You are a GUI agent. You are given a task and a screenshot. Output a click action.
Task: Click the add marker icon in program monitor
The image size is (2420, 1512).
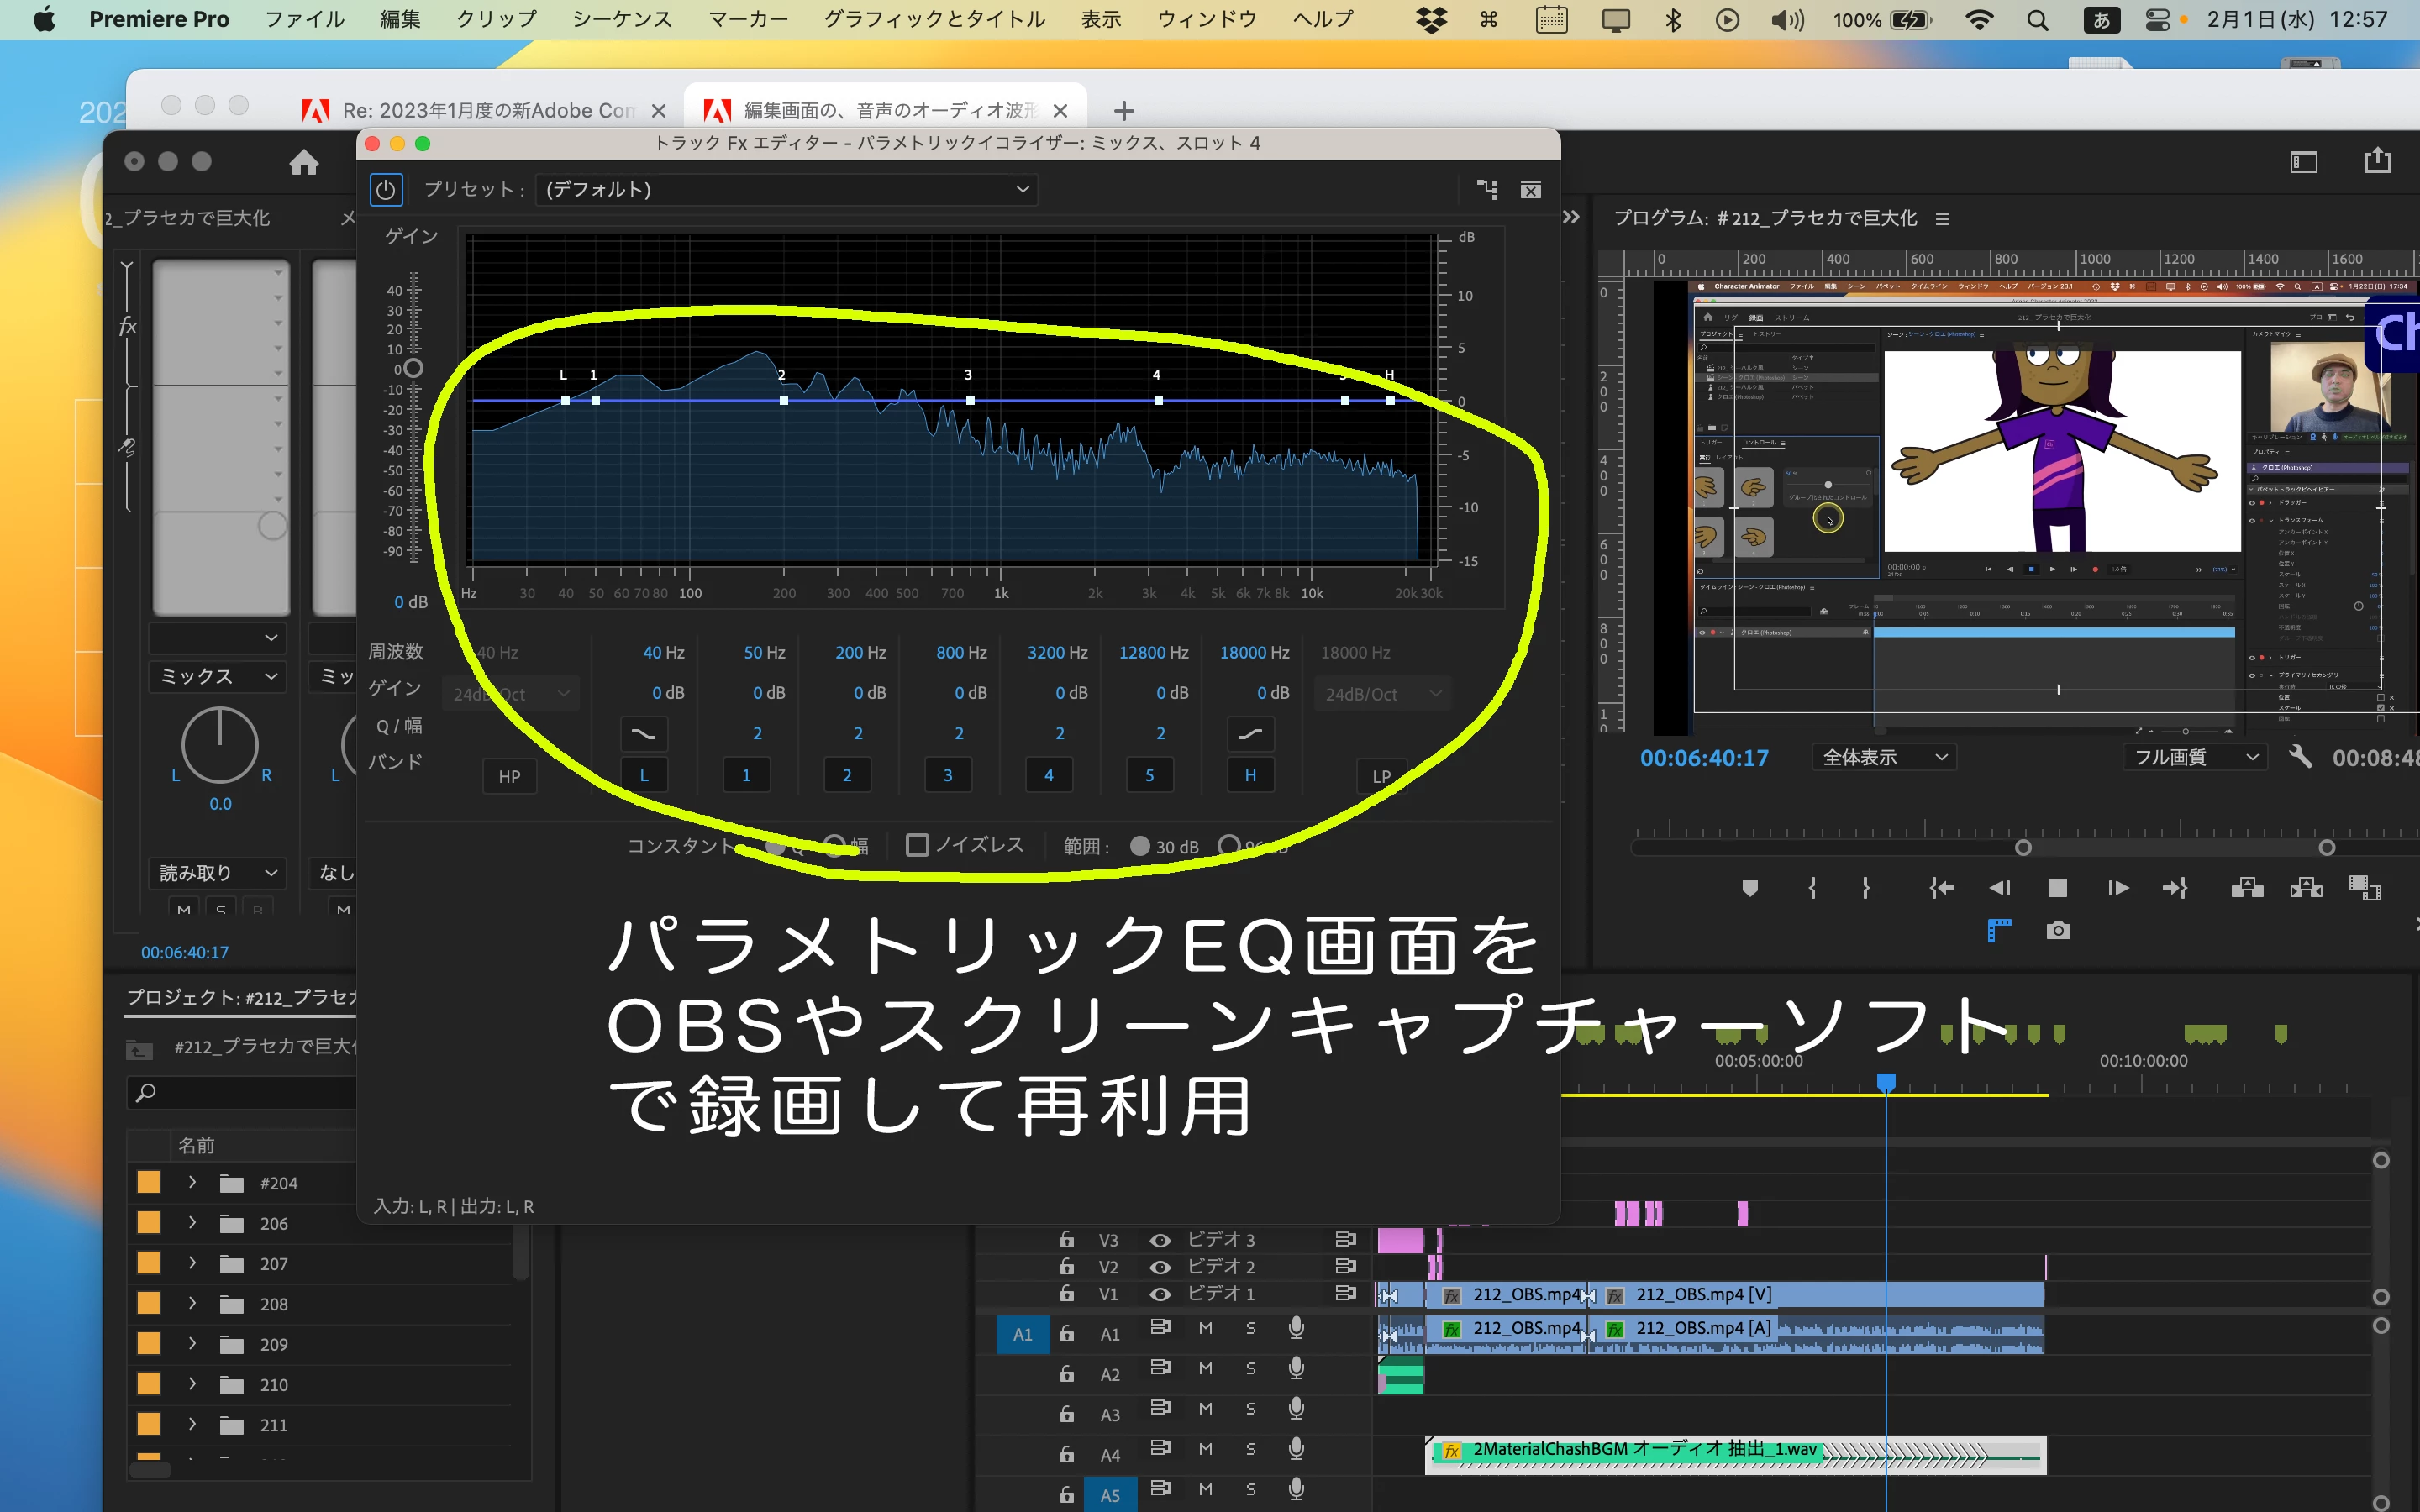(x=1749, y=888)
